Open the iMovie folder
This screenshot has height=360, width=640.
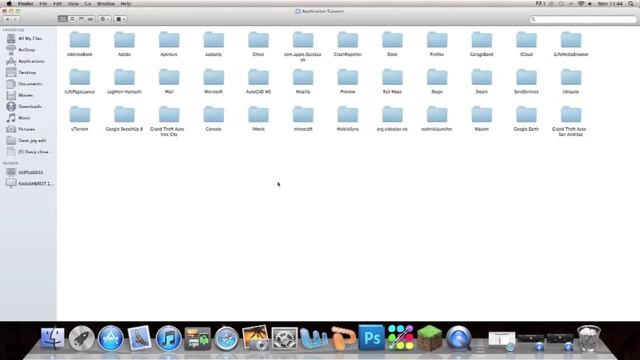(x=258, y=115)
